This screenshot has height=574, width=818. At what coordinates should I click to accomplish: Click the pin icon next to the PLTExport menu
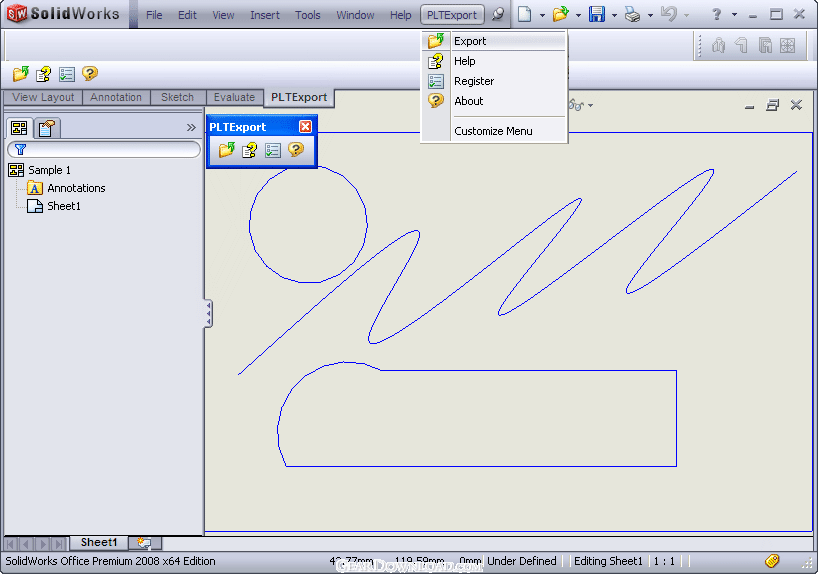pos(498,14)
